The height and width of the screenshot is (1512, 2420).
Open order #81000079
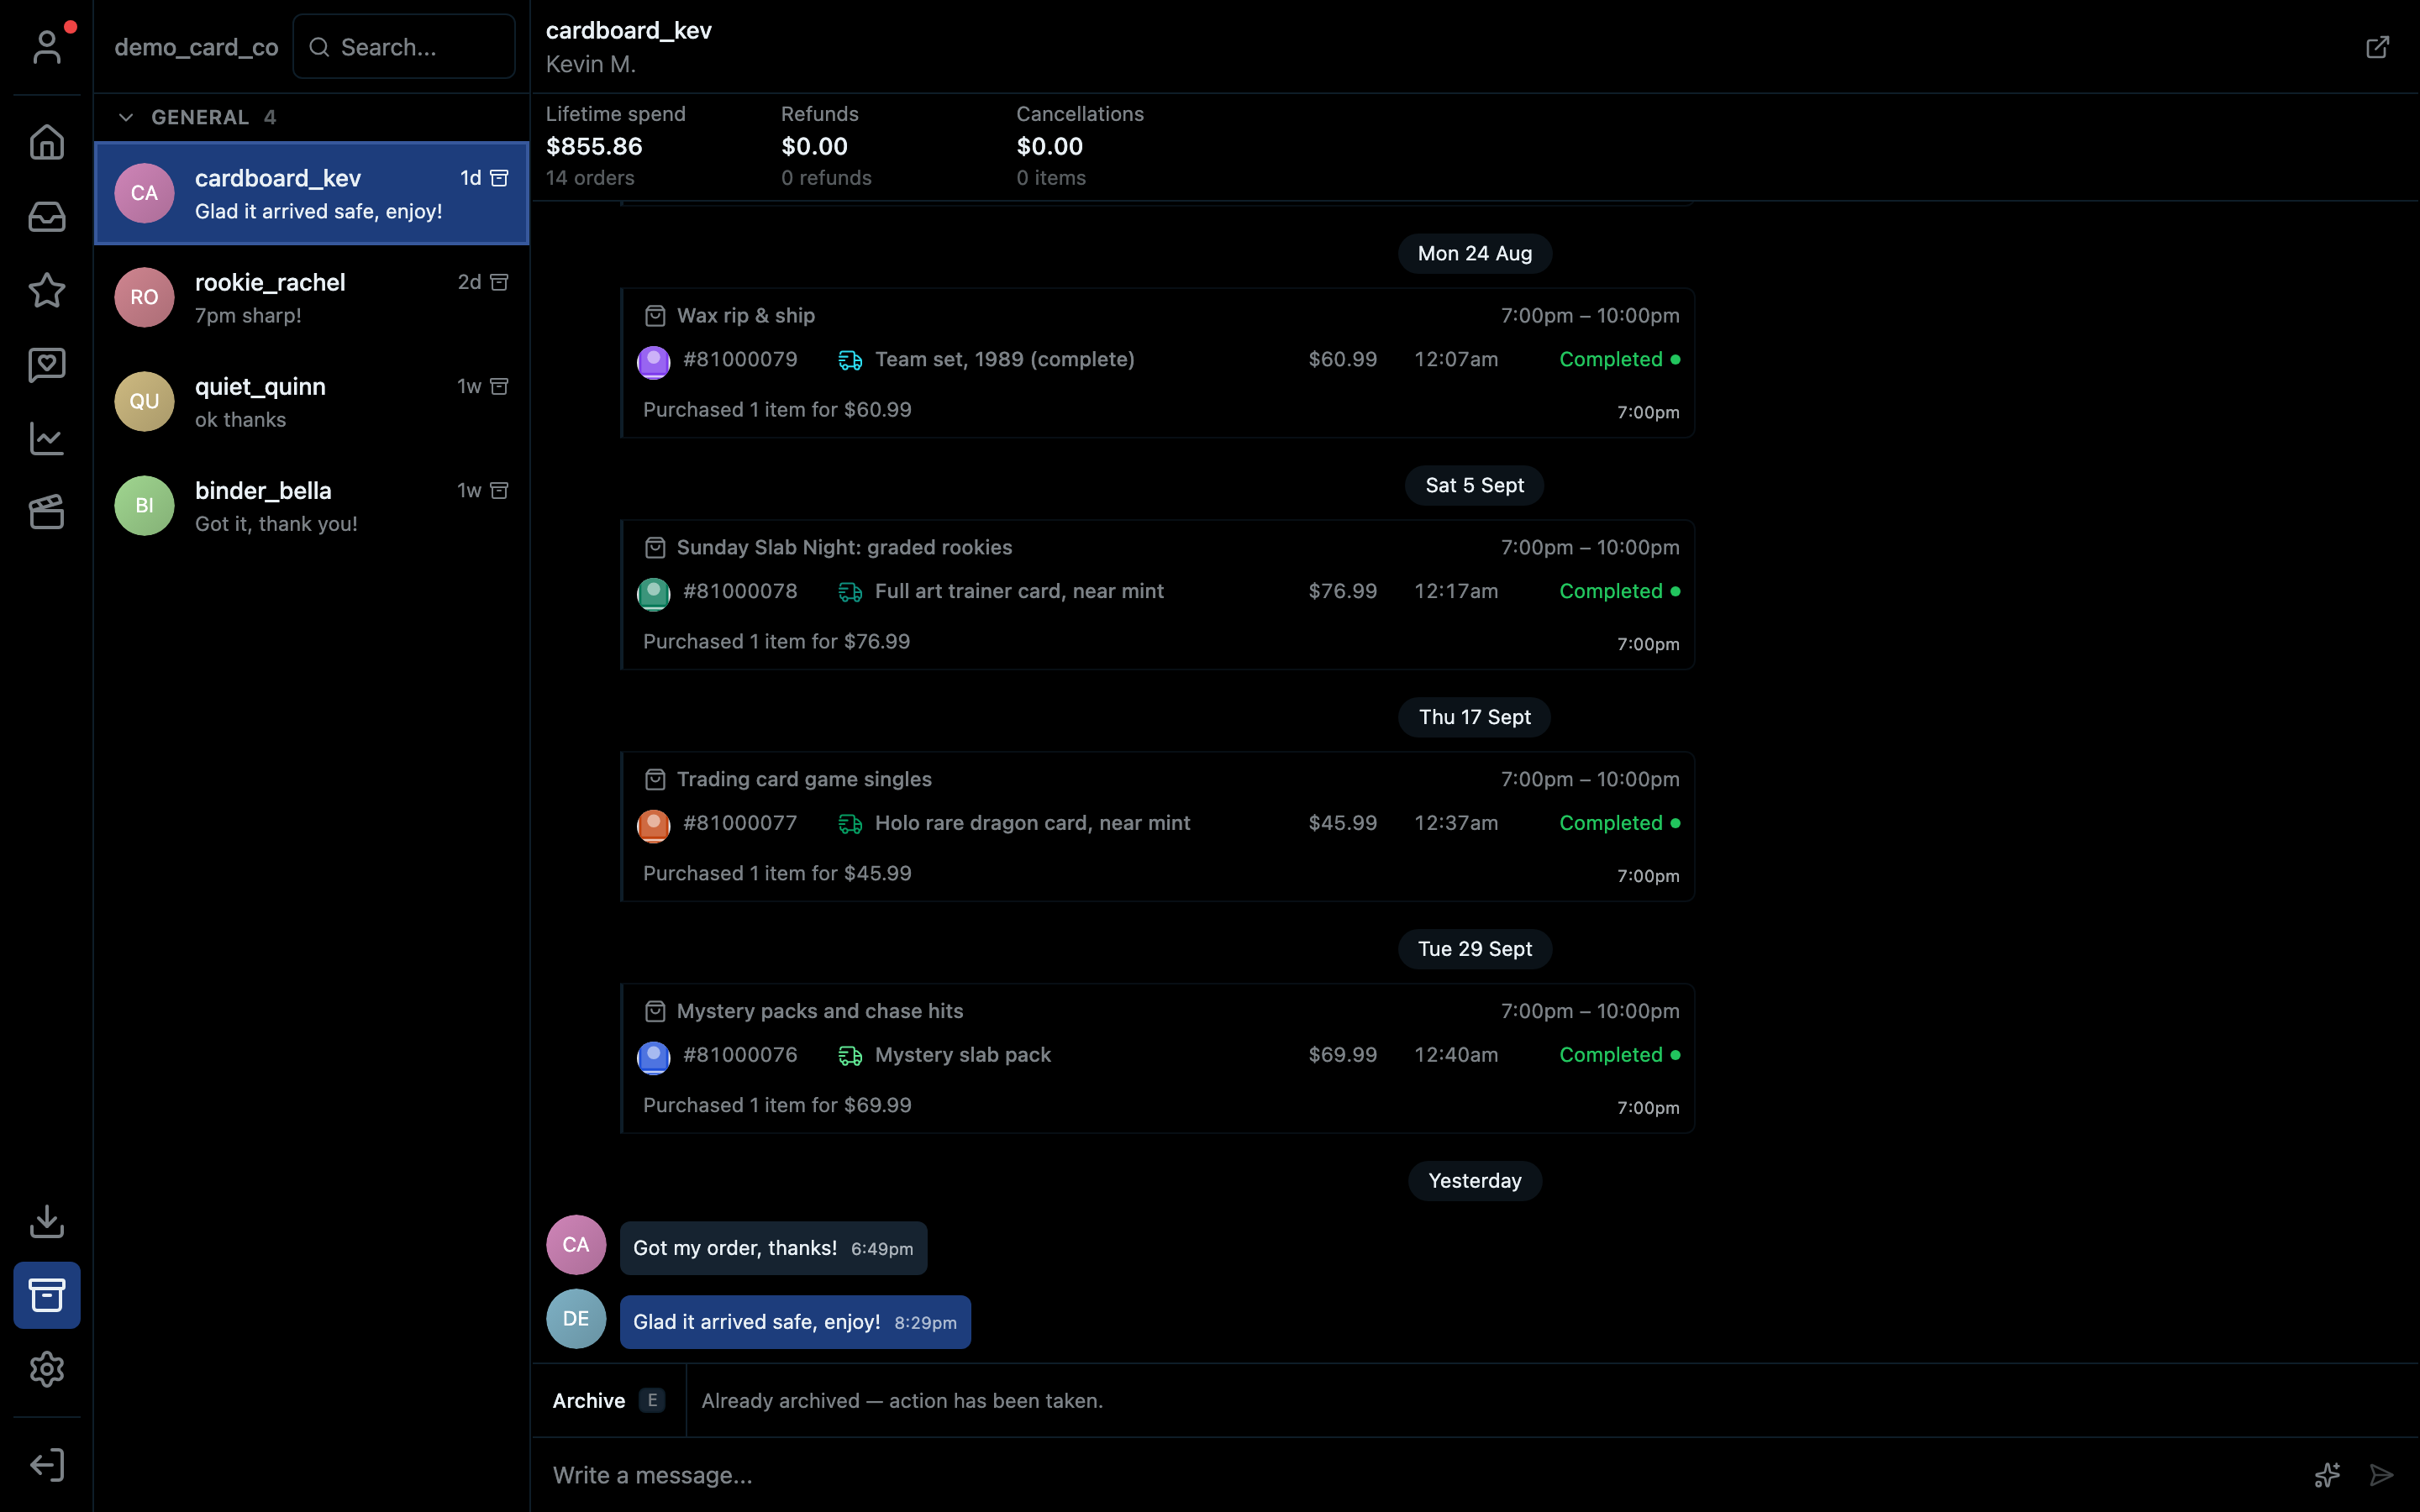(x=740, y=360)
